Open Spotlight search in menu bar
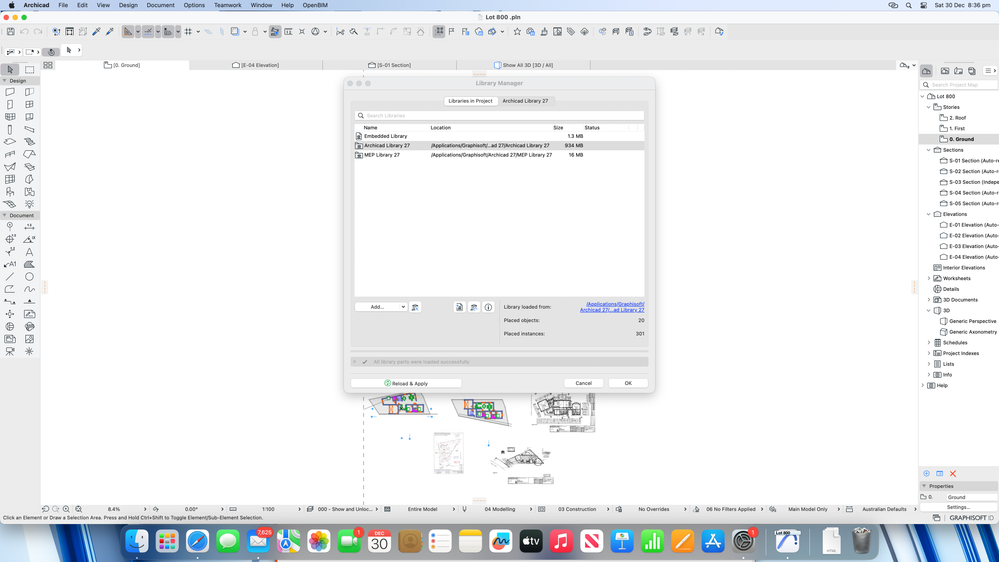Viewport: 999px width, 562px height. (909, 5)
